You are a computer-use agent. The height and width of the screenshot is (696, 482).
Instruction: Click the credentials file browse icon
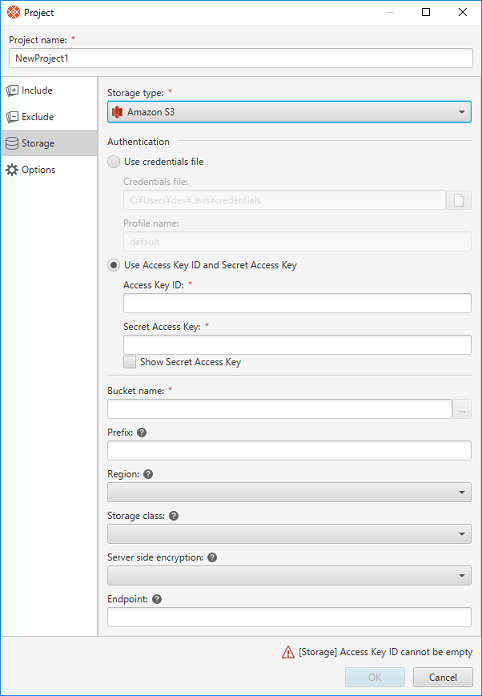tap(459, 200)
